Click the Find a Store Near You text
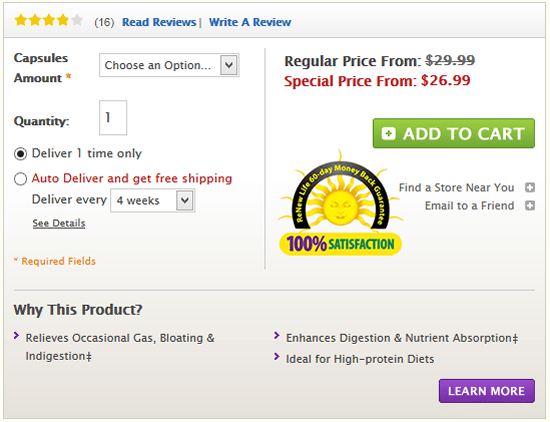550x422 pixels. coord(456,188)
